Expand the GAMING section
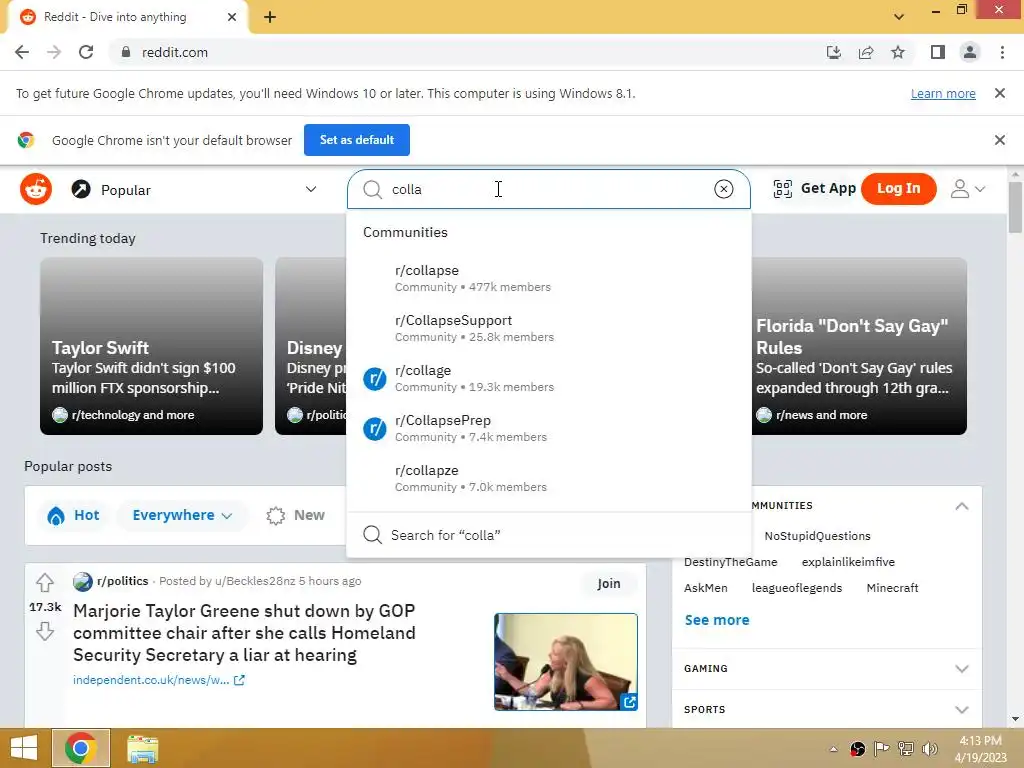1024x768 pixels. [827, 669]
